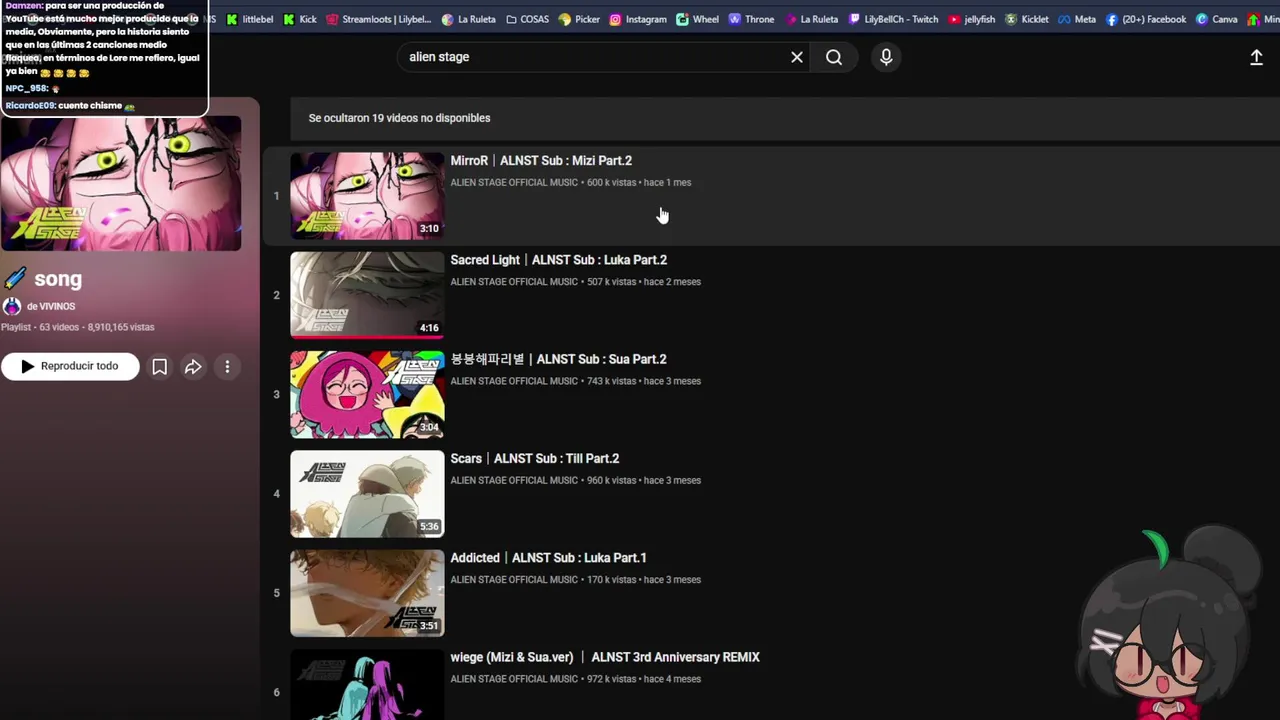
Task: Click 'Playlist · 63 videos · 8,910,165 vistas' text
Action: [78, 327]
